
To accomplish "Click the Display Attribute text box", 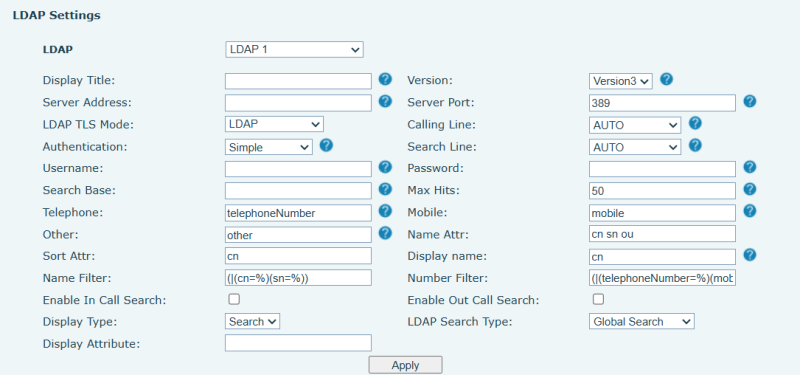I will [298, 343].
